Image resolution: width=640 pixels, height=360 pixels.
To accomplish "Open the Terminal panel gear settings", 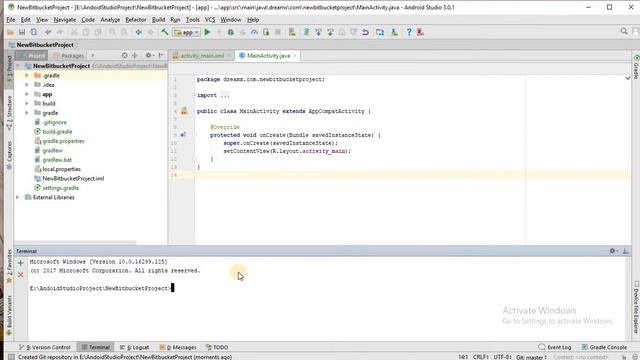I will pos(613,251).
